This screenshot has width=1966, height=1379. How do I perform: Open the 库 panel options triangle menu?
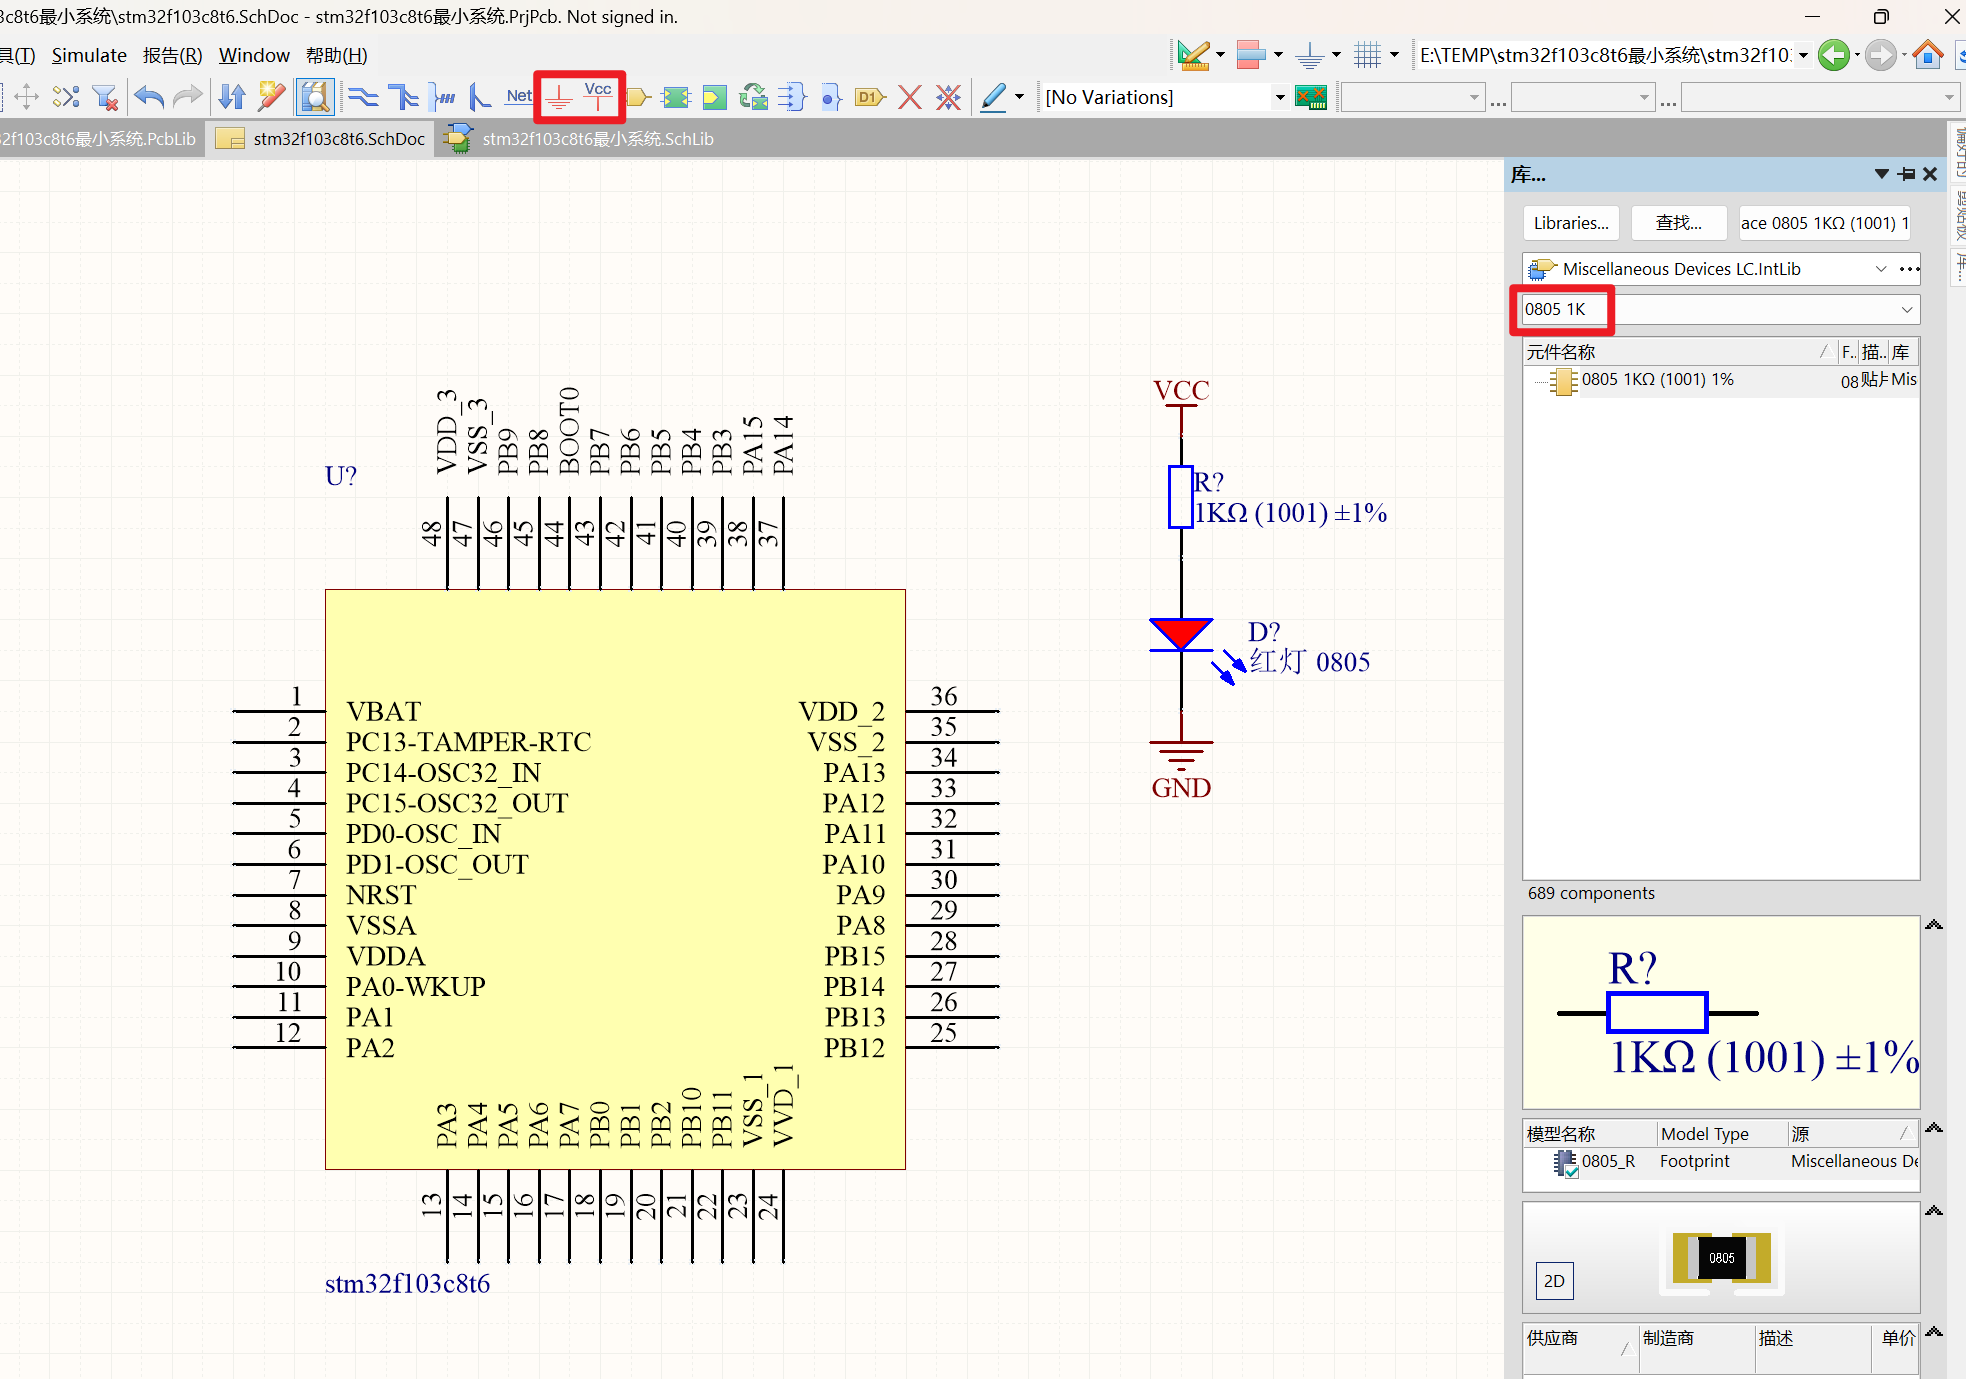[1881, 174]
